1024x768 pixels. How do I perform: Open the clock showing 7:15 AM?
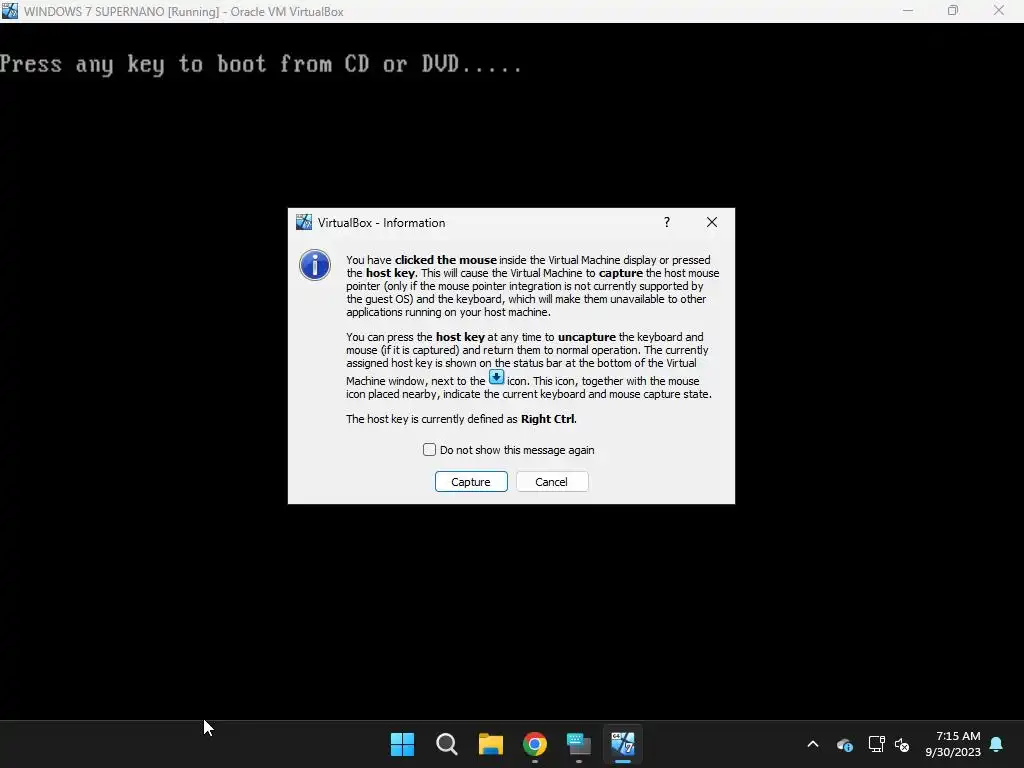(x=953, y=744)
